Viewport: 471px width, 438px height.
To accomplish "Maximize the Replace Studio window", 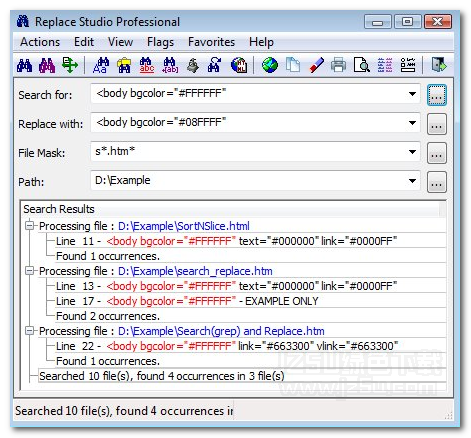I will pos(407,22).
